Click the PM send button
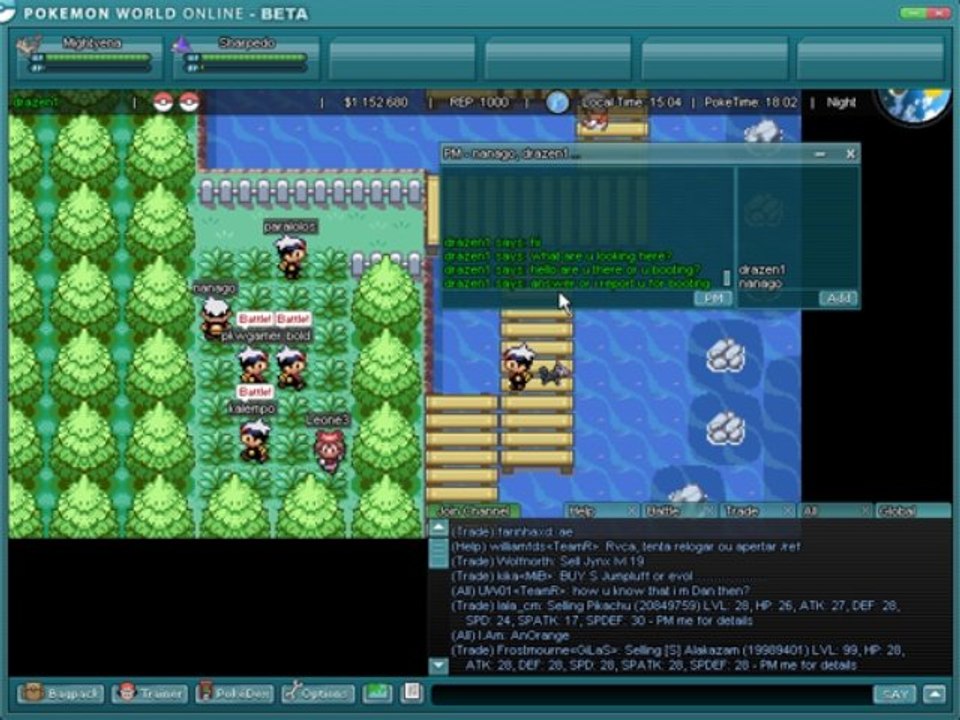The image size is (960, 720). tap(713, 298)
